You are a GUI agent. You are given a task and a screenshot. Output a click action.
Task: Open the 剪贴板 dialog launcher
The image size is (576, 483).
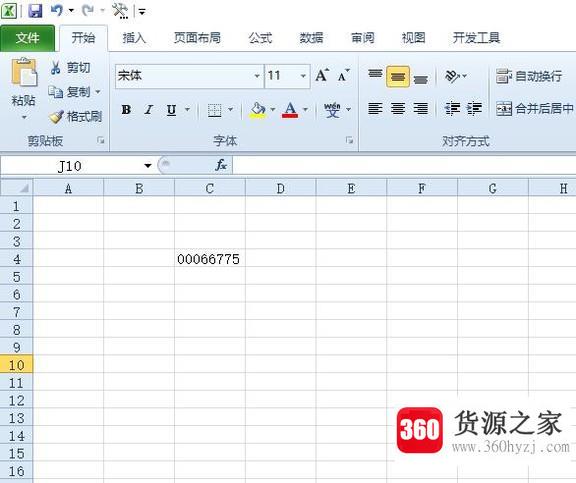101,140
